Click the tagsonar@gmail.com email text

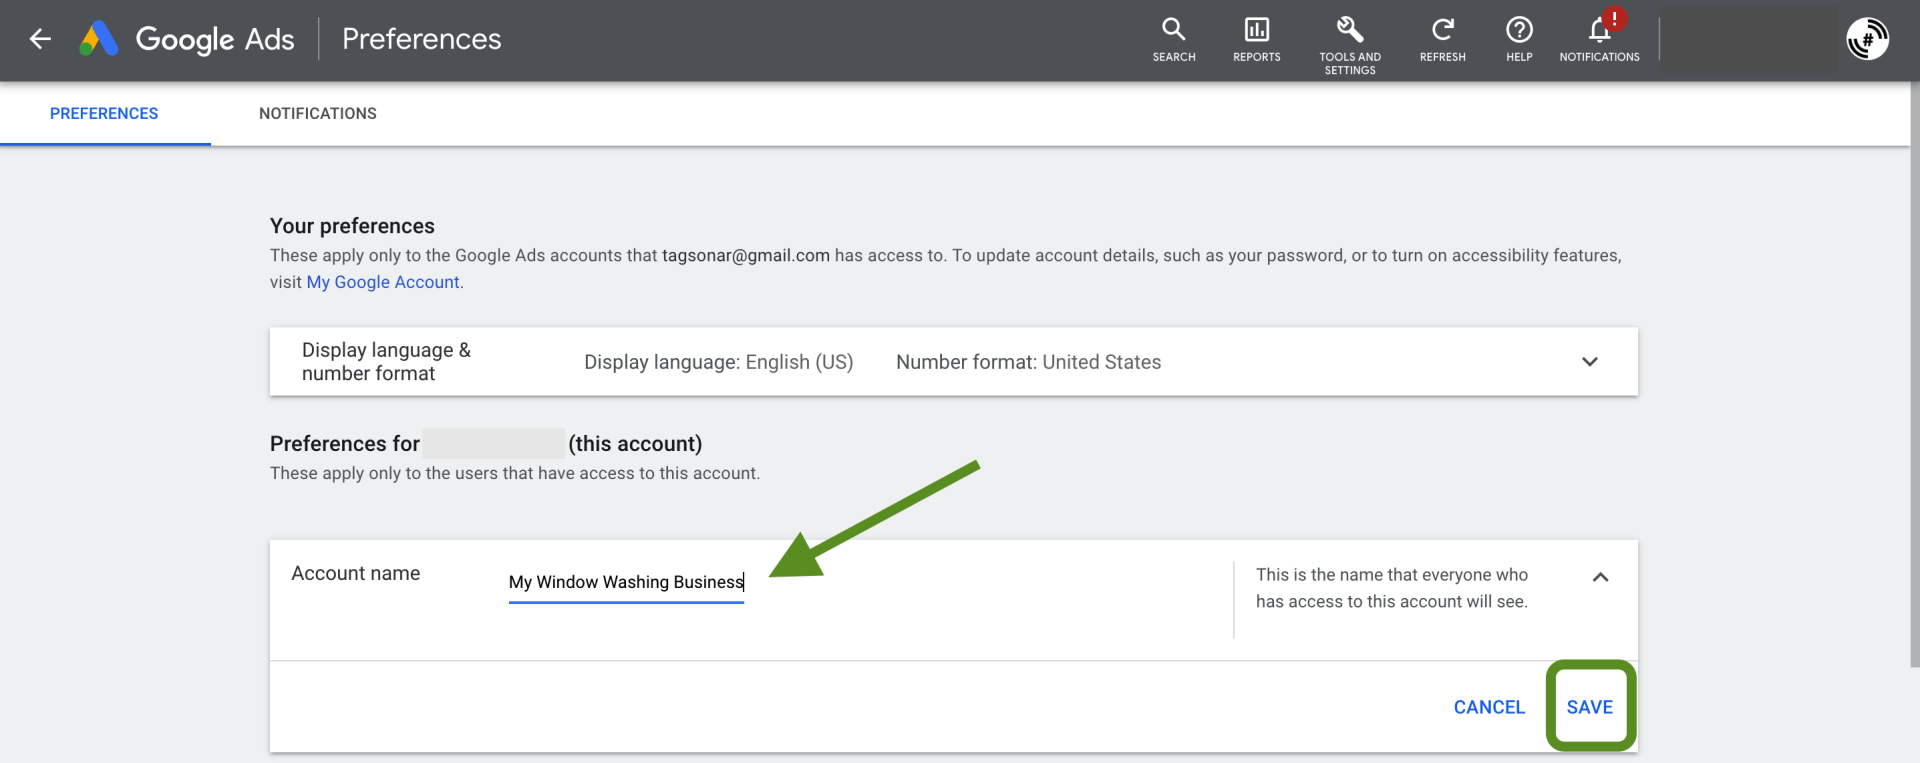[x=746, y=256]
